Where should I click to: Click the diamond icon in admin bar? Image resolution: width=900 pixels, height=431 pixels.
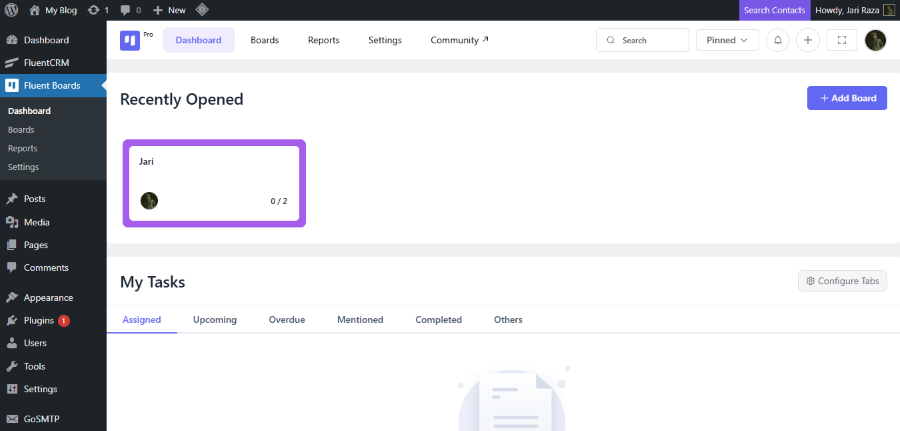pyautogui.click(x=202, y=10)
